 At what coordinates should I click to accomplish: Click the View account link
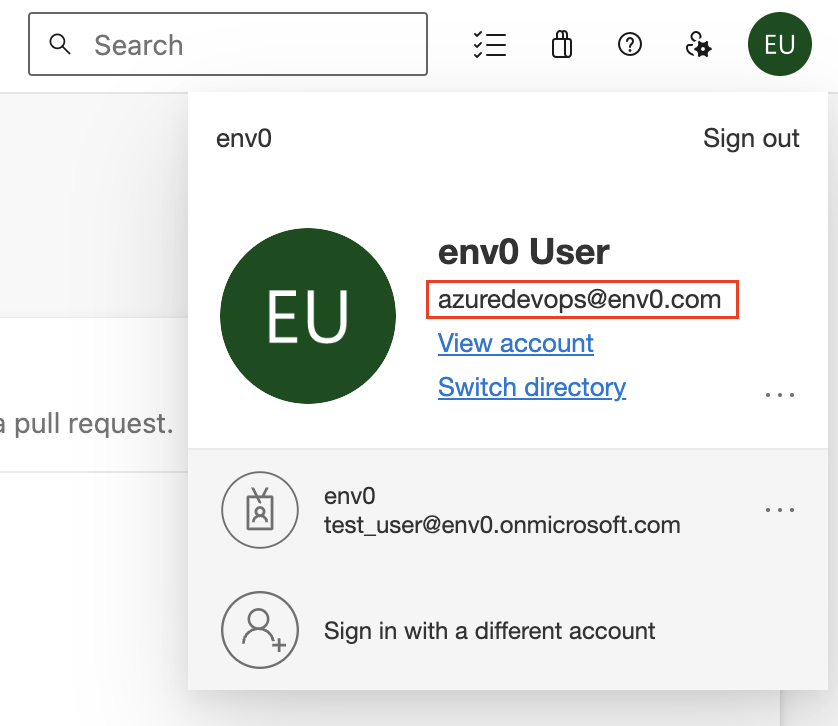coord(516,343)
